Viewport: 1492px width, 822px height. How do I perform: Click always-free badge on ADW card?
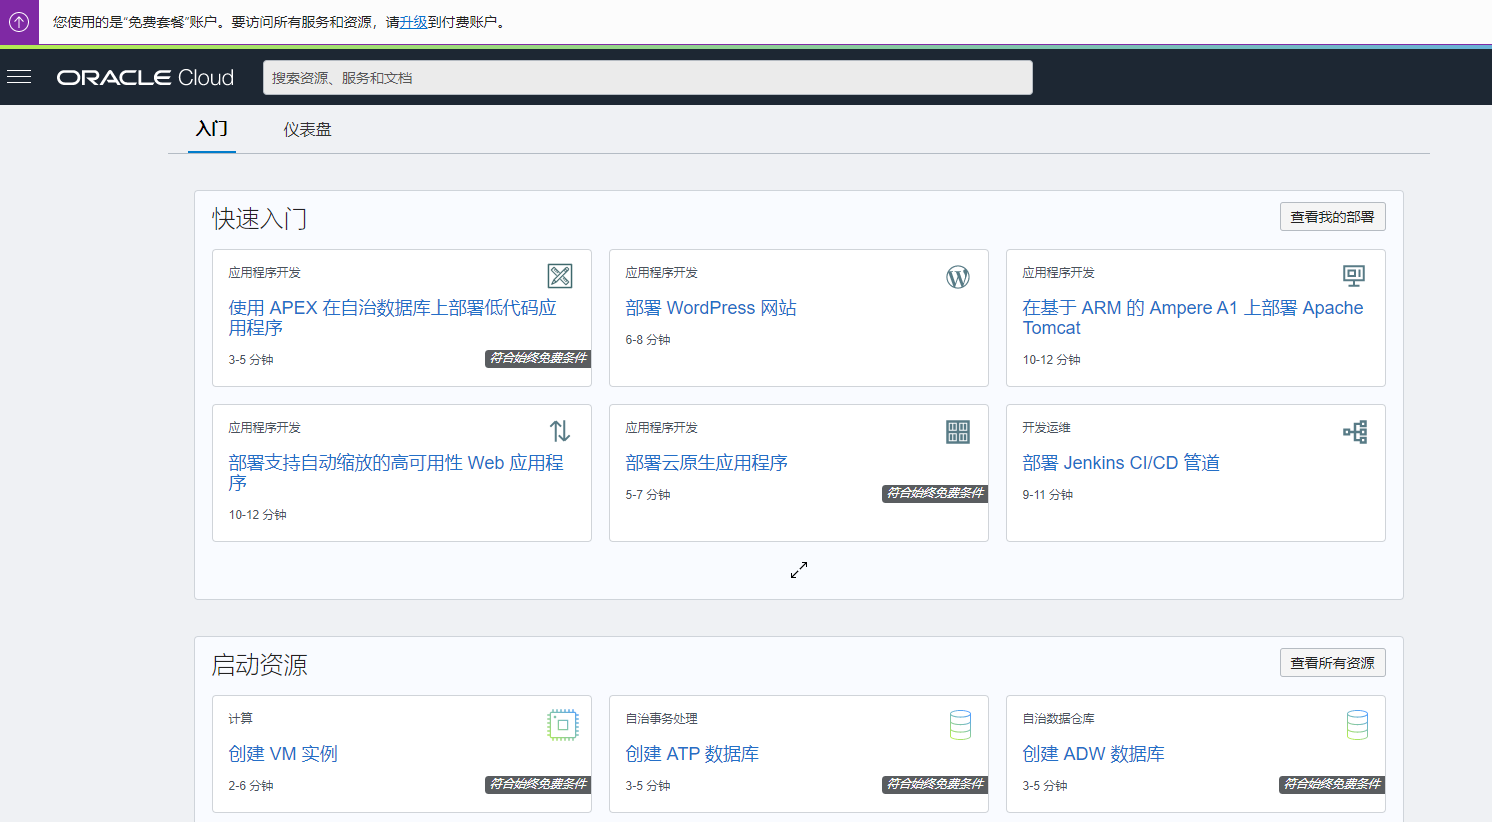pyautogui.click(x=1332, y=784)
